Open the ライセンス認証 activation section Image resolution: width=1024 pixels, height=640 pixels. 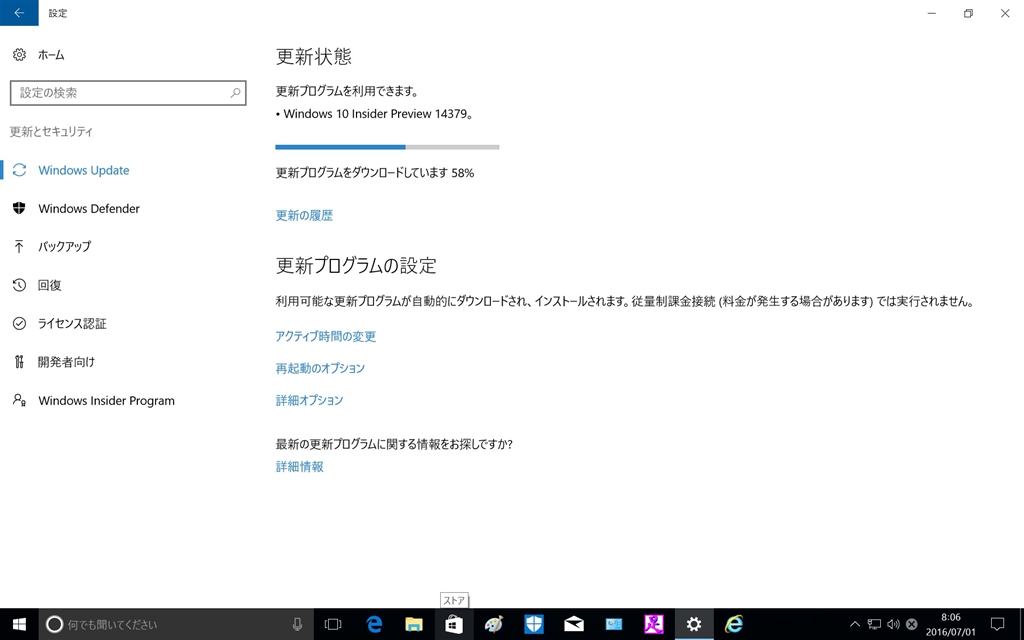point(72,324)
